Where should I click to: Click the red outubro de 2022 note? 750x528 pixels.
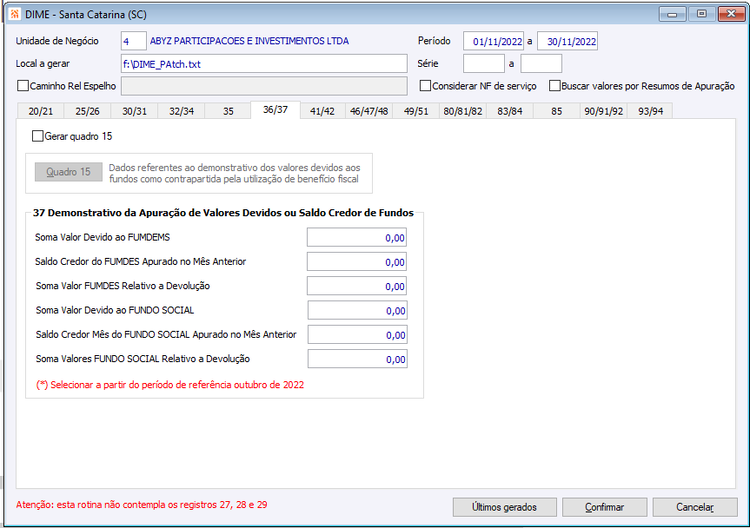point(170,385)
